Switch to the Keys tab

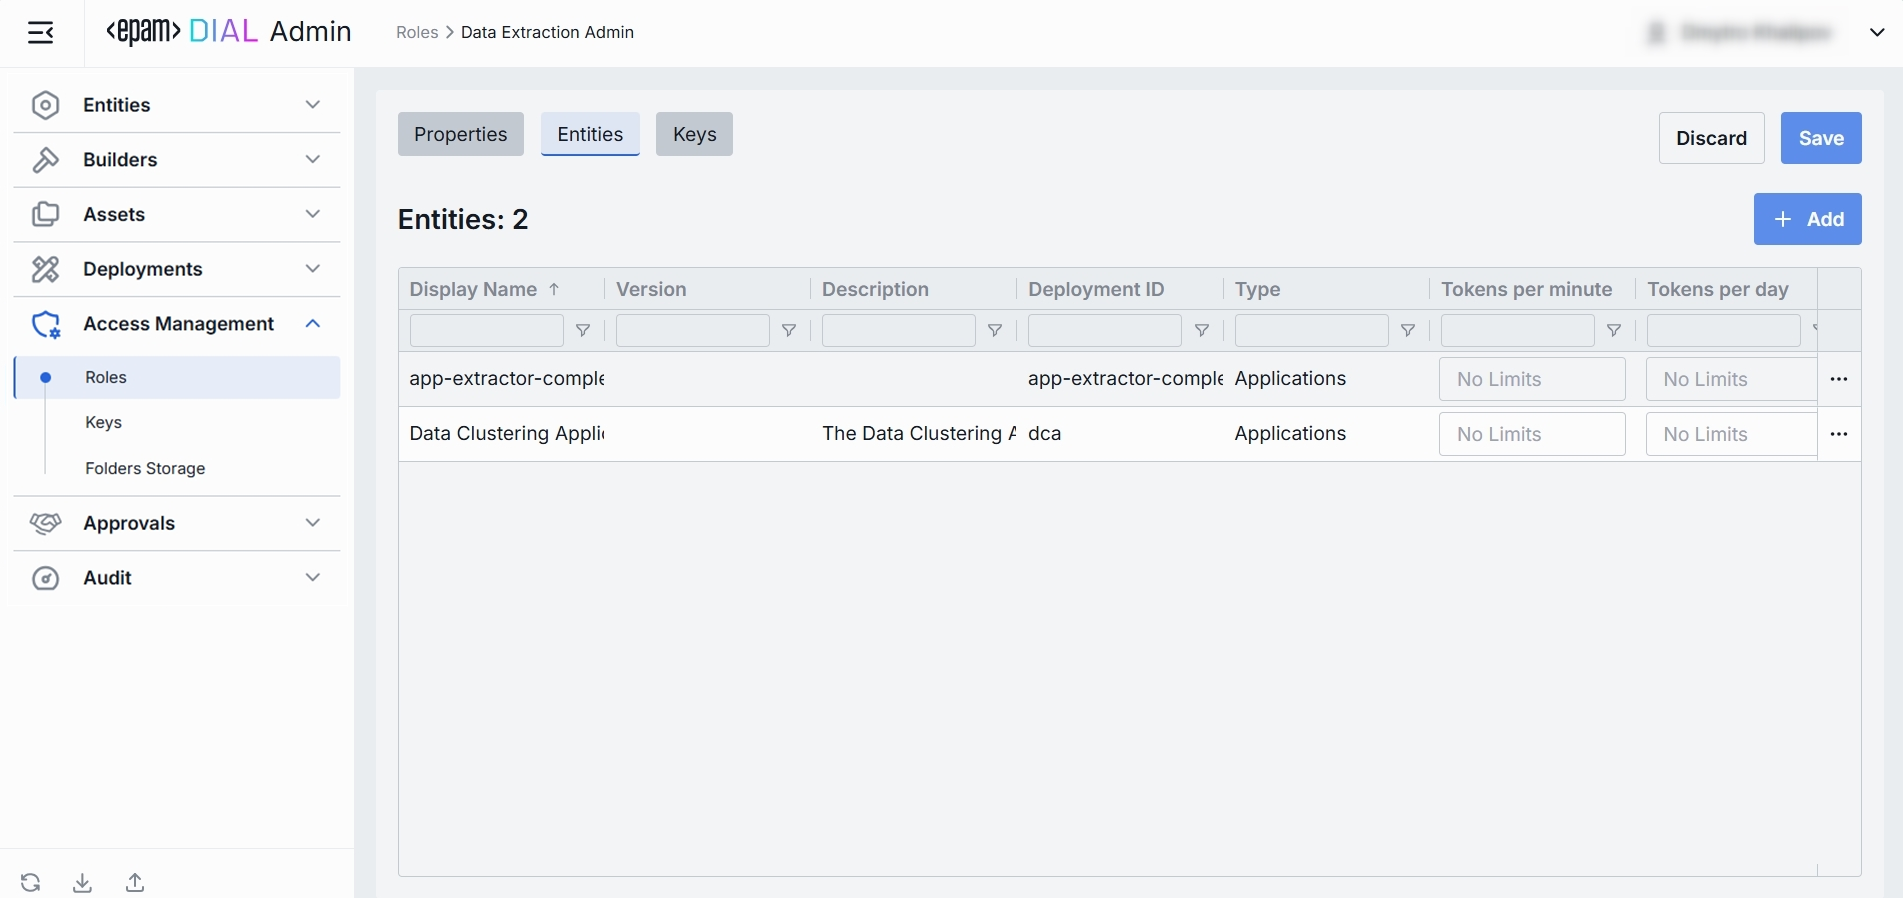[694, 134]
